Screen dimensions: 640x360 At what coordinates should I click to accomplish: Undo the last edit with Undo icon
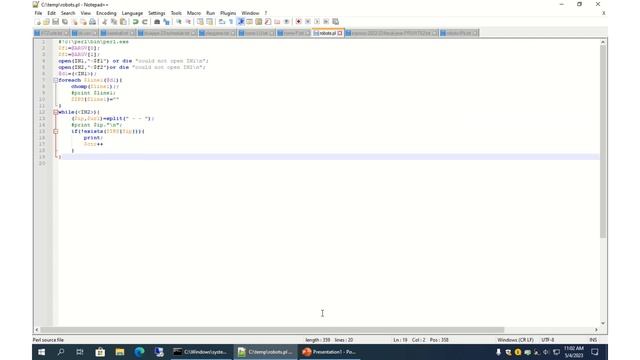(x=136, y=22)
